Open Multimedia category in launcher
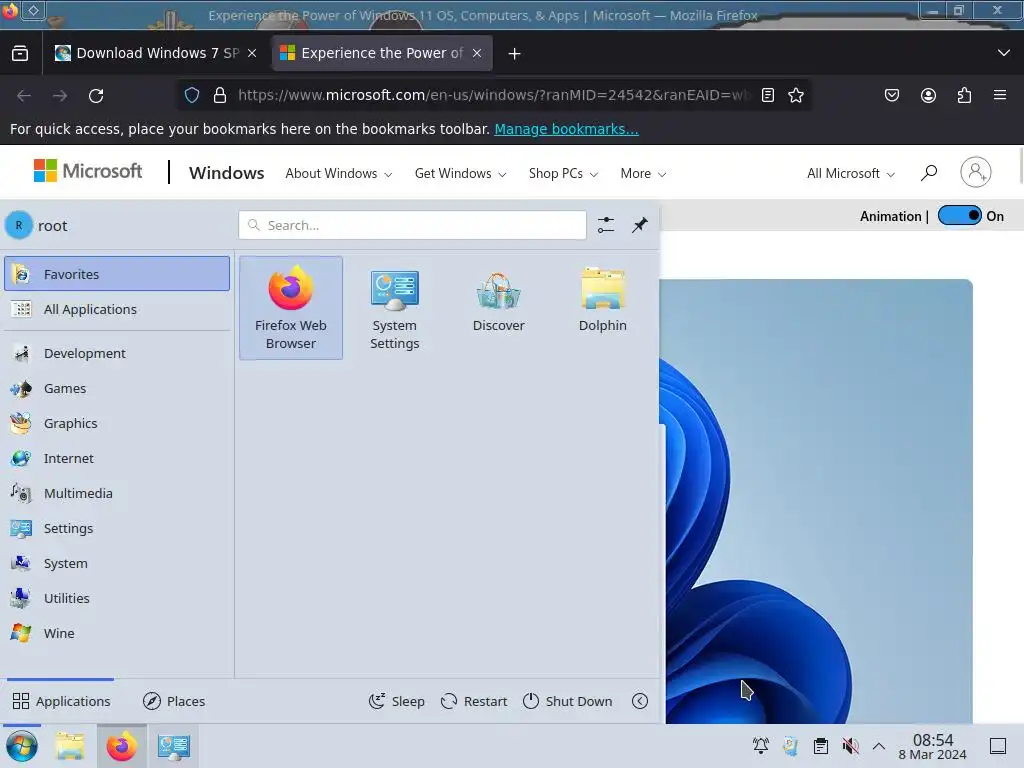The image size is (1024, 768). click(x=117, y=493)
